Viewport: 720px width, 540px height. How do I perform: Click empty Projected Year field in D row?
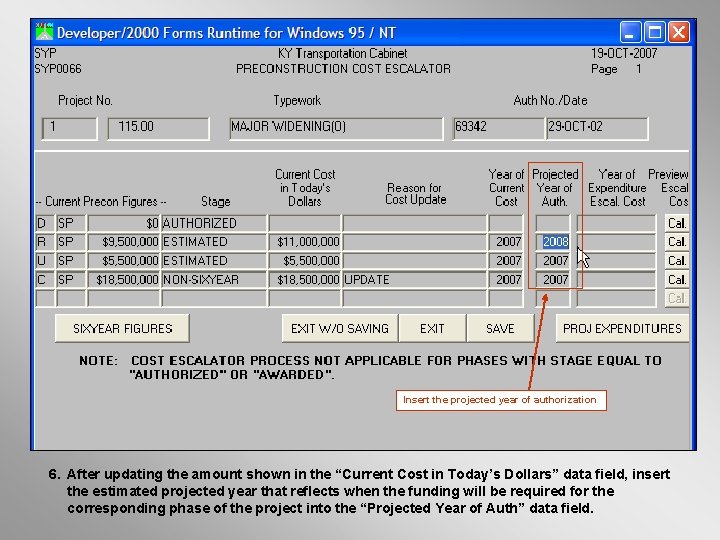tap(553, 223)
